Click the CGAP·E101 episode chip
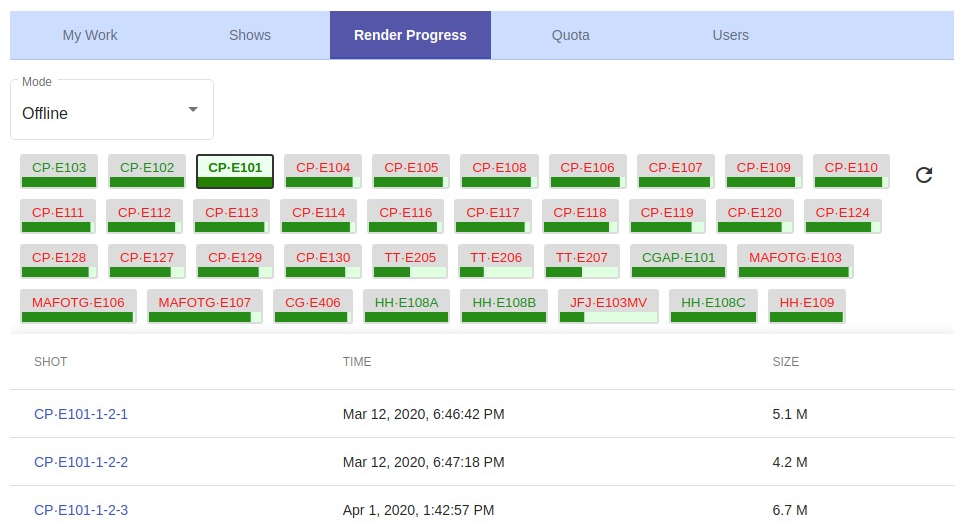 point(678,259)
